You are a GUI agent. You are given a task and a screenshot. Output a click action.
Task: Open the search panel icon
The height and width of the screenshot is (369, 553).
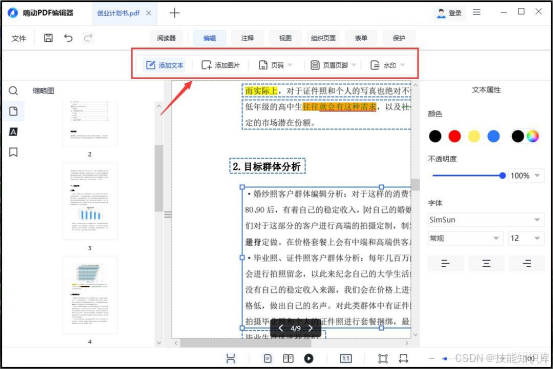(x=13, y=91)
